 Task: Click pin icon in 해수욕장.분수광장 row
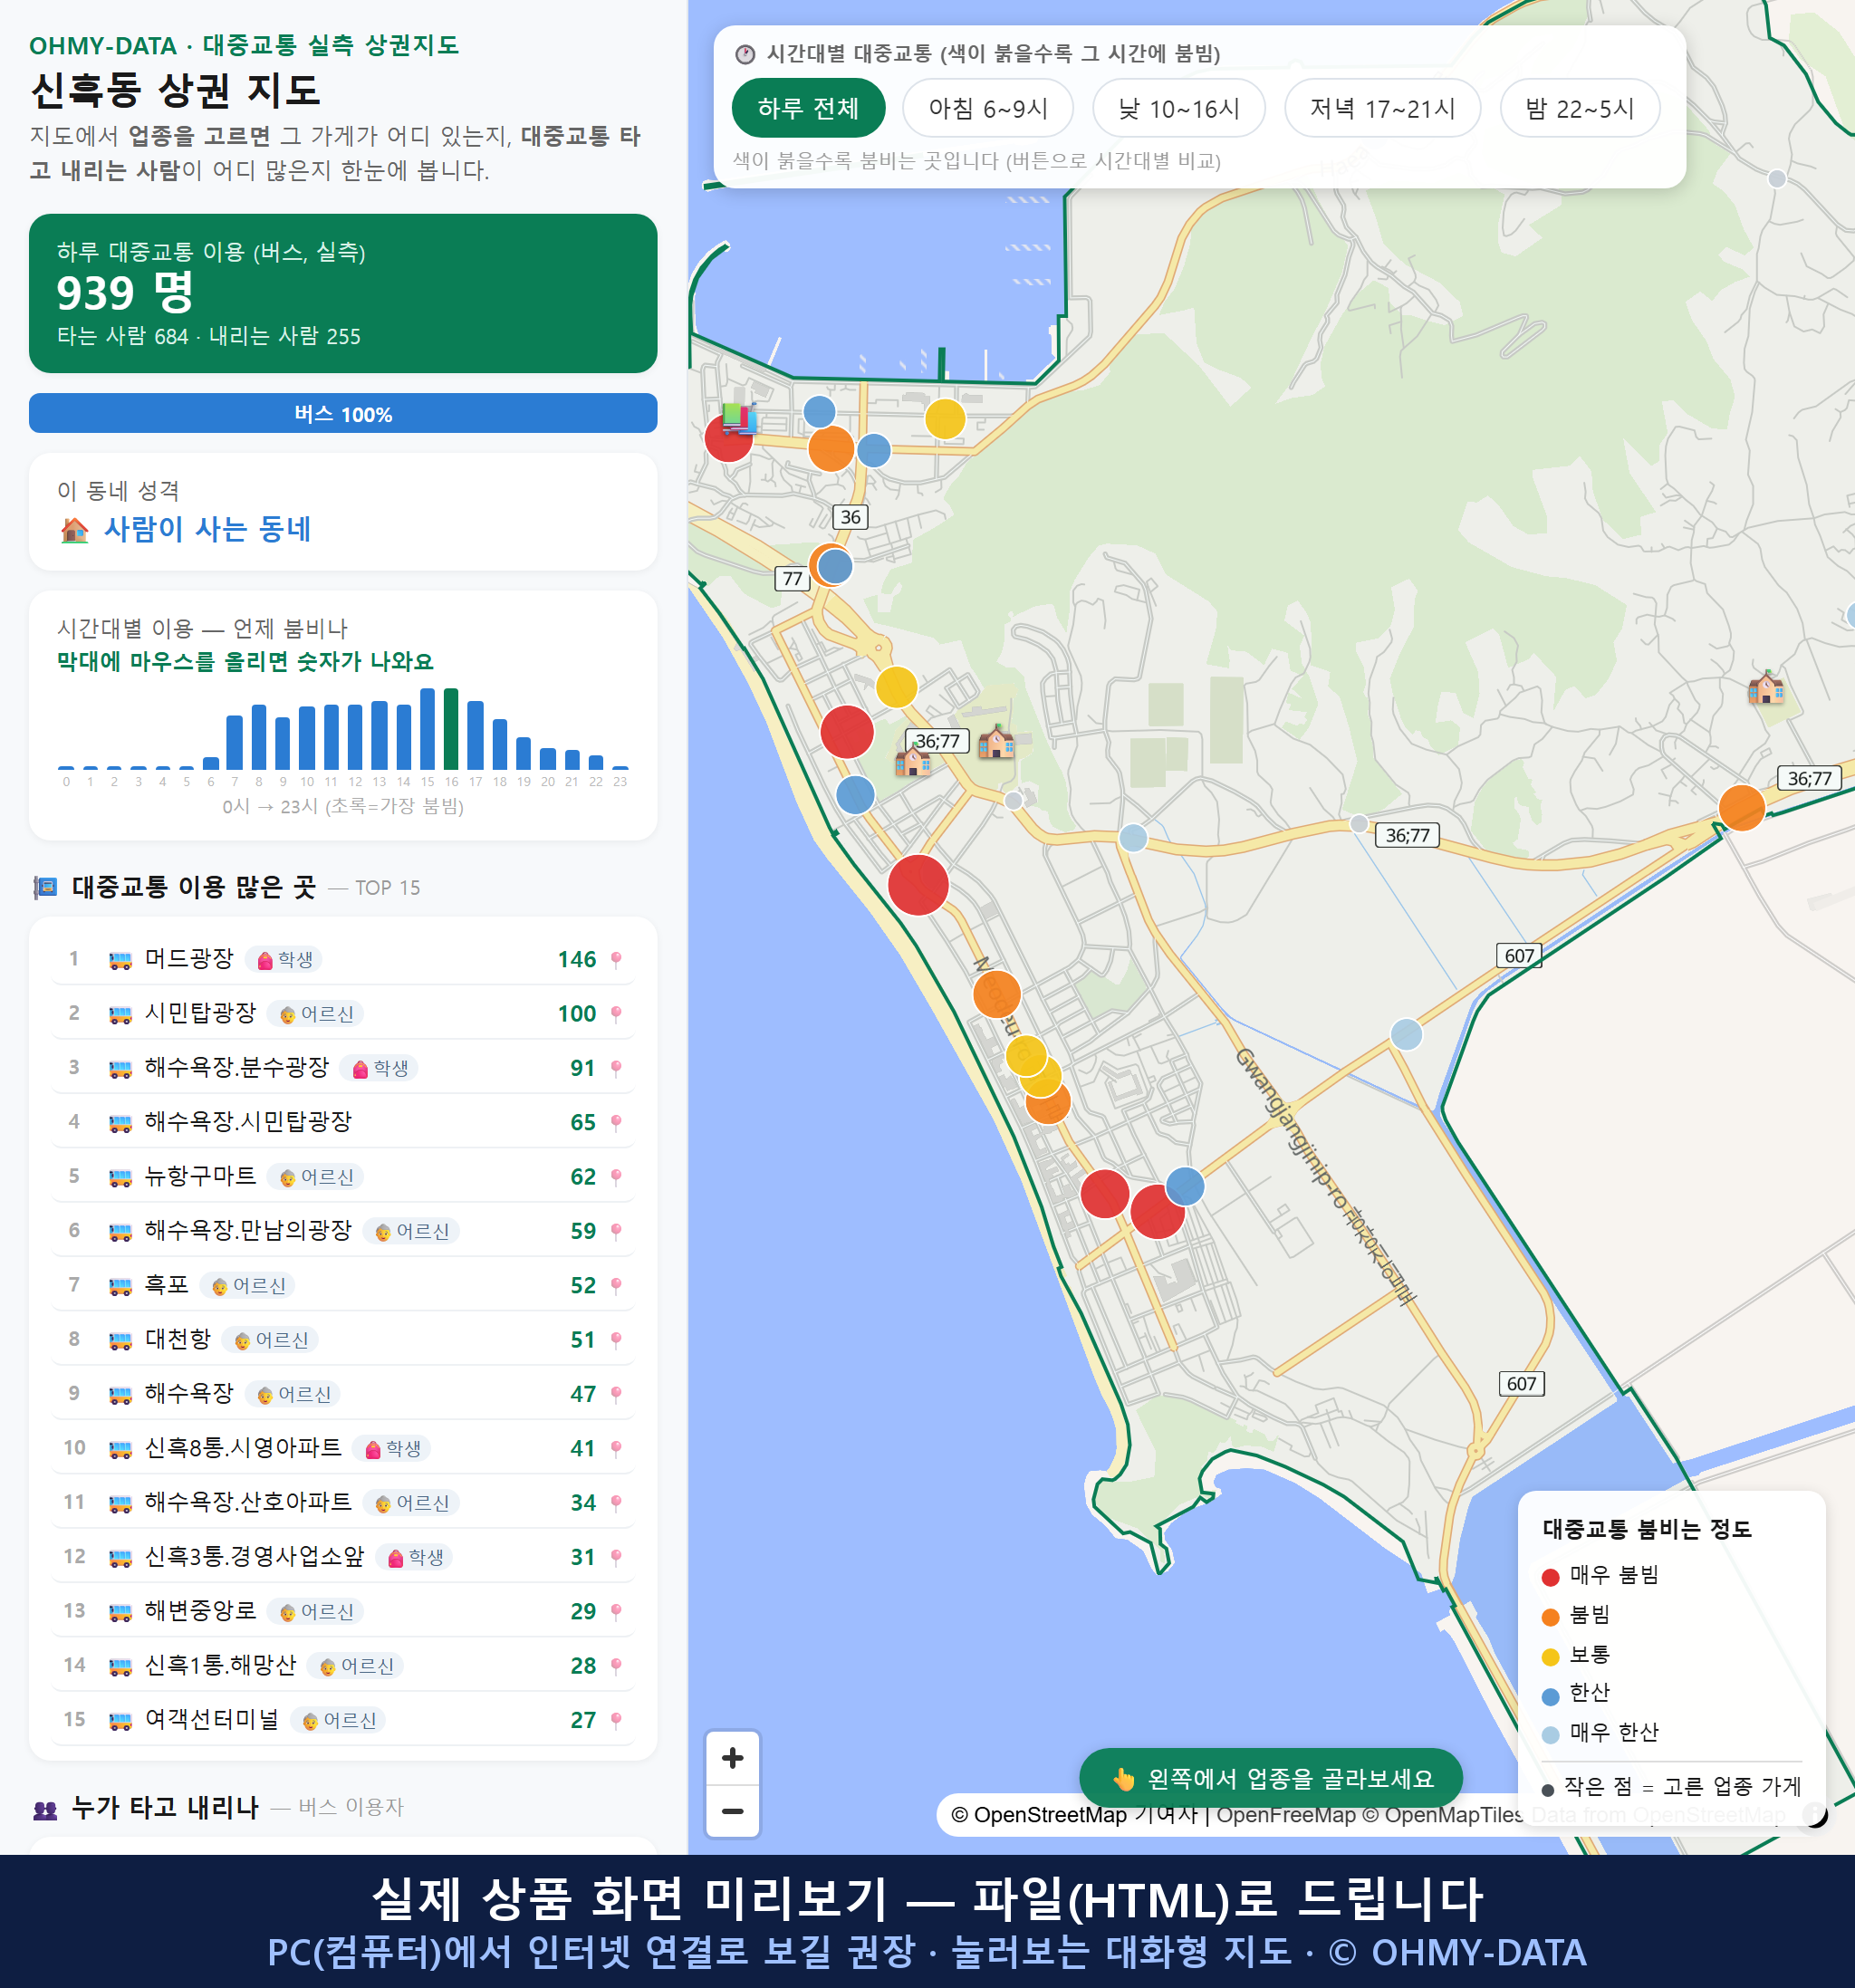[x=616, y=1068]
